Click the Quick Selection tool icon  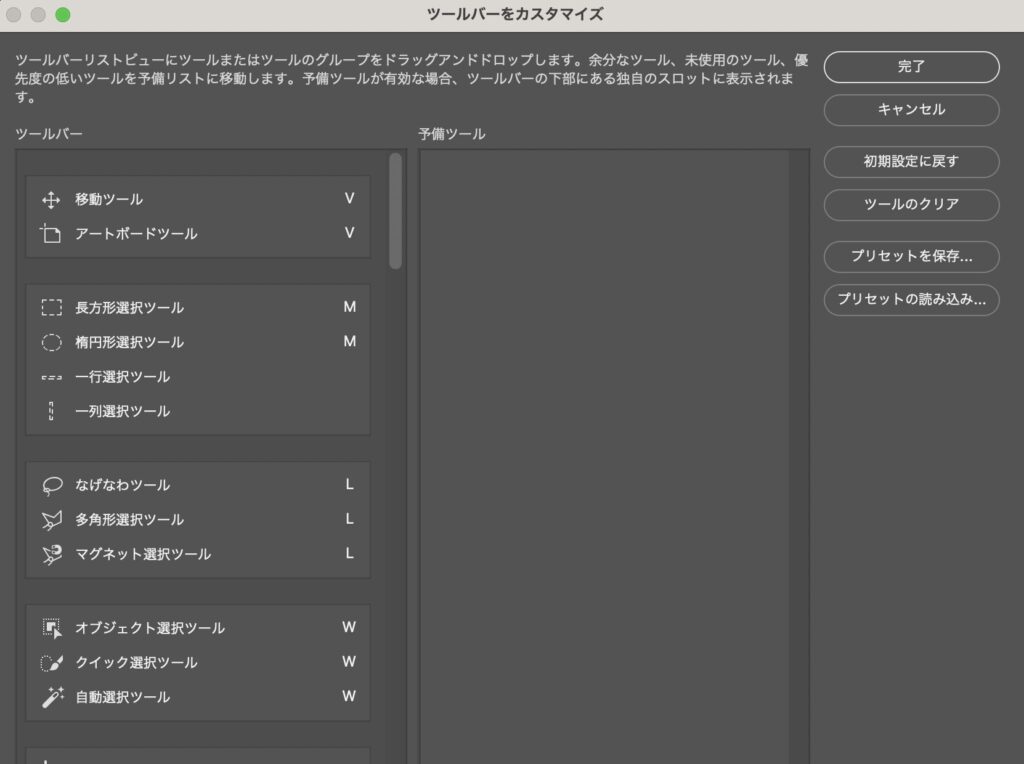51,662
